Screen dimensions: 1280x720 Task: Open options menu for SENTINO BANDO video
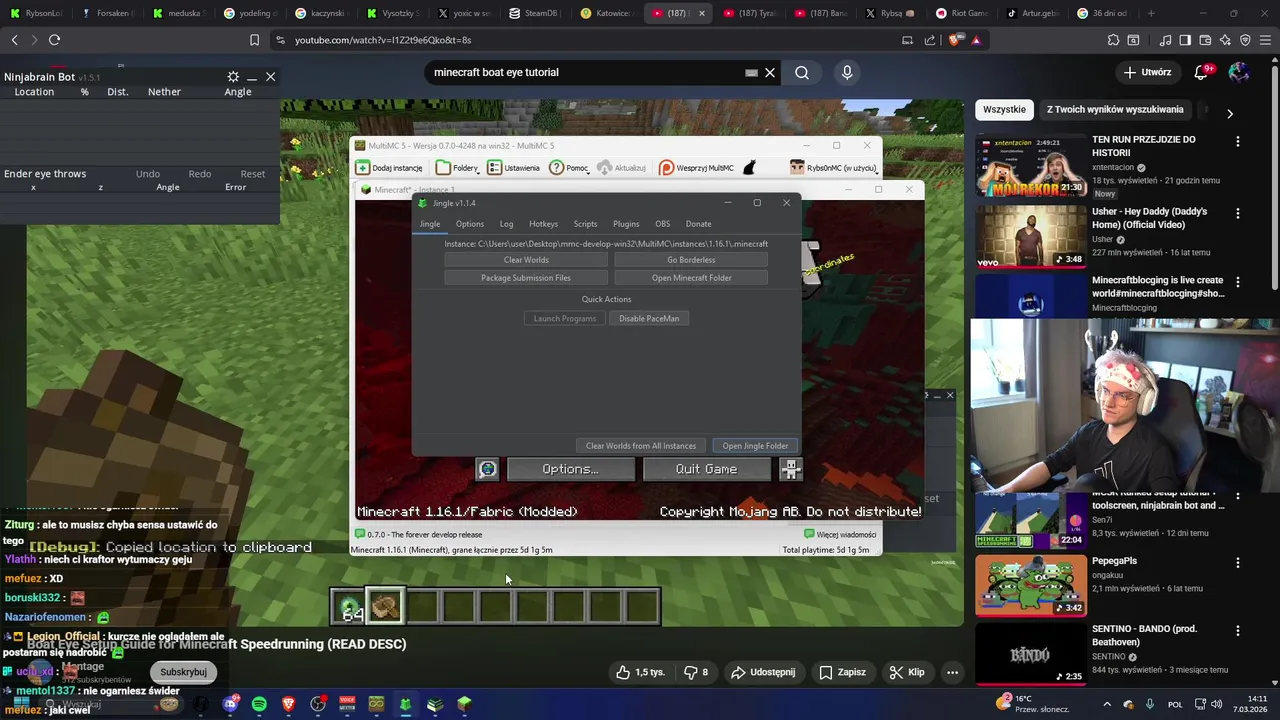pos(1238,631)
